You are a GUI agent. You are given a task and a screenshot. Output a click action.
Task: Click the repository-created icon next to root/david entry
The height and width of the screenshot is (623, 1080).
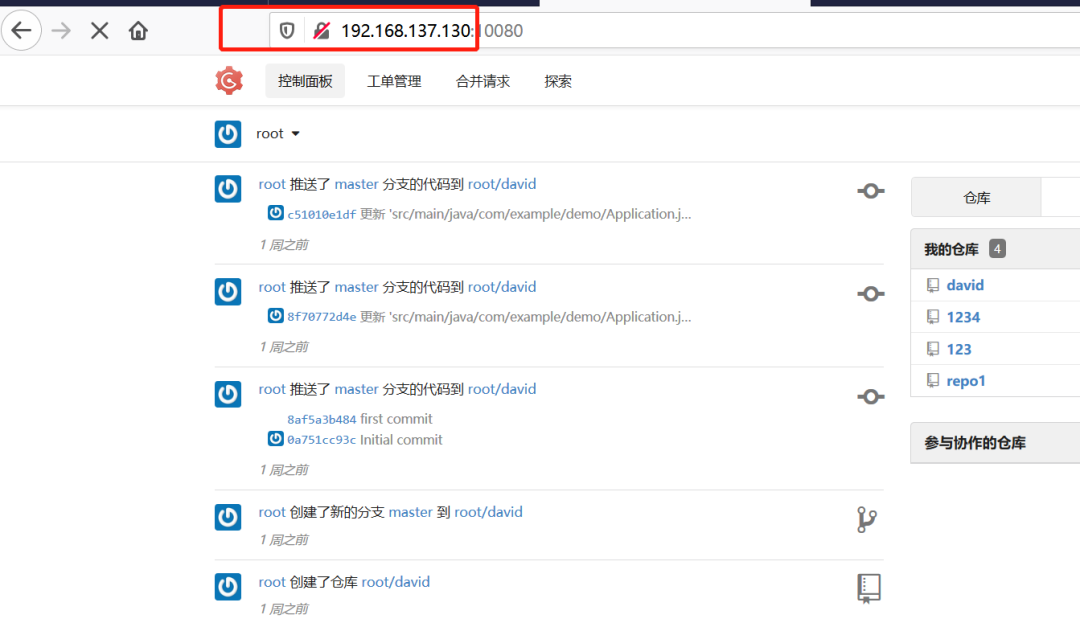(x=868, y=588)
